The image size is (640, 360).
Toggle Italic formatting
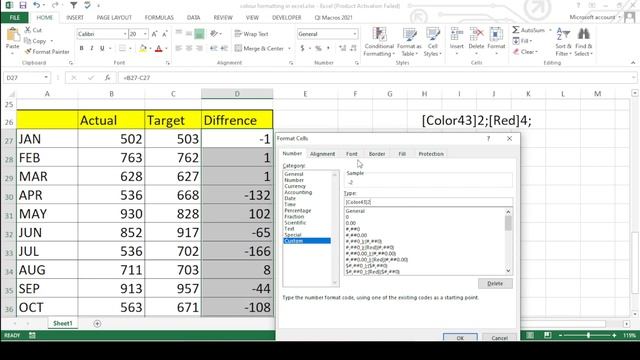[92, 48]
